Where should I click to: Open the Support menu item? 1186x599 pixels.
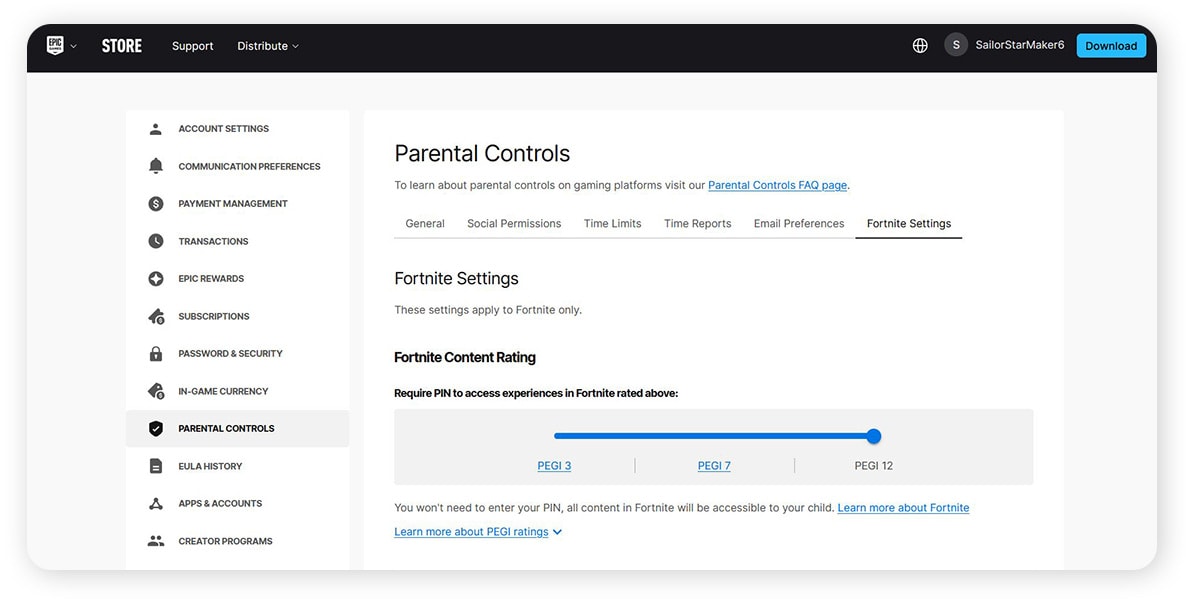192,46
